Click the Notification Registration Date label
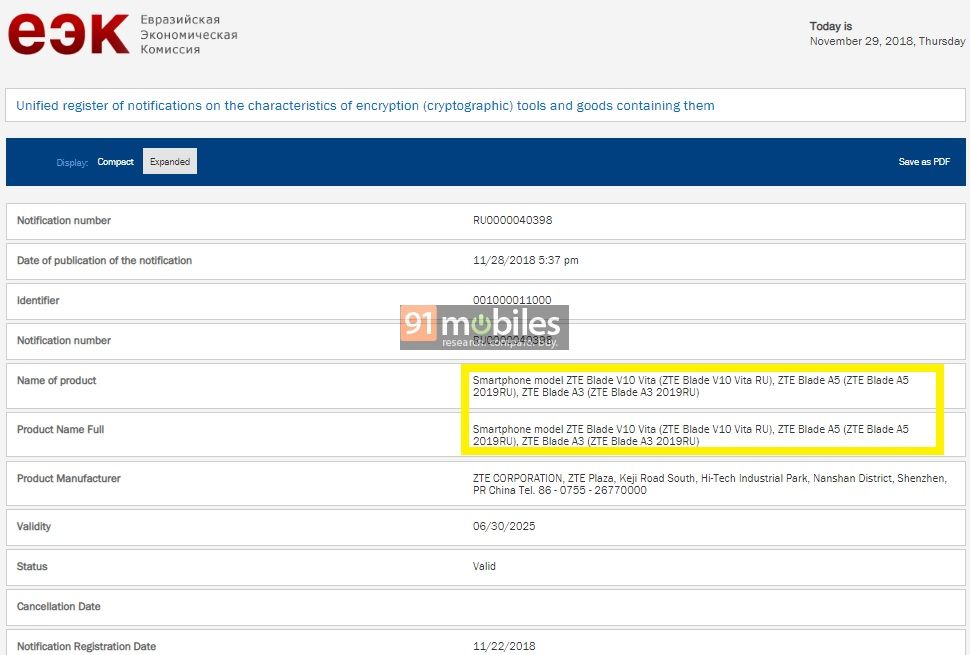 point(86,646)
